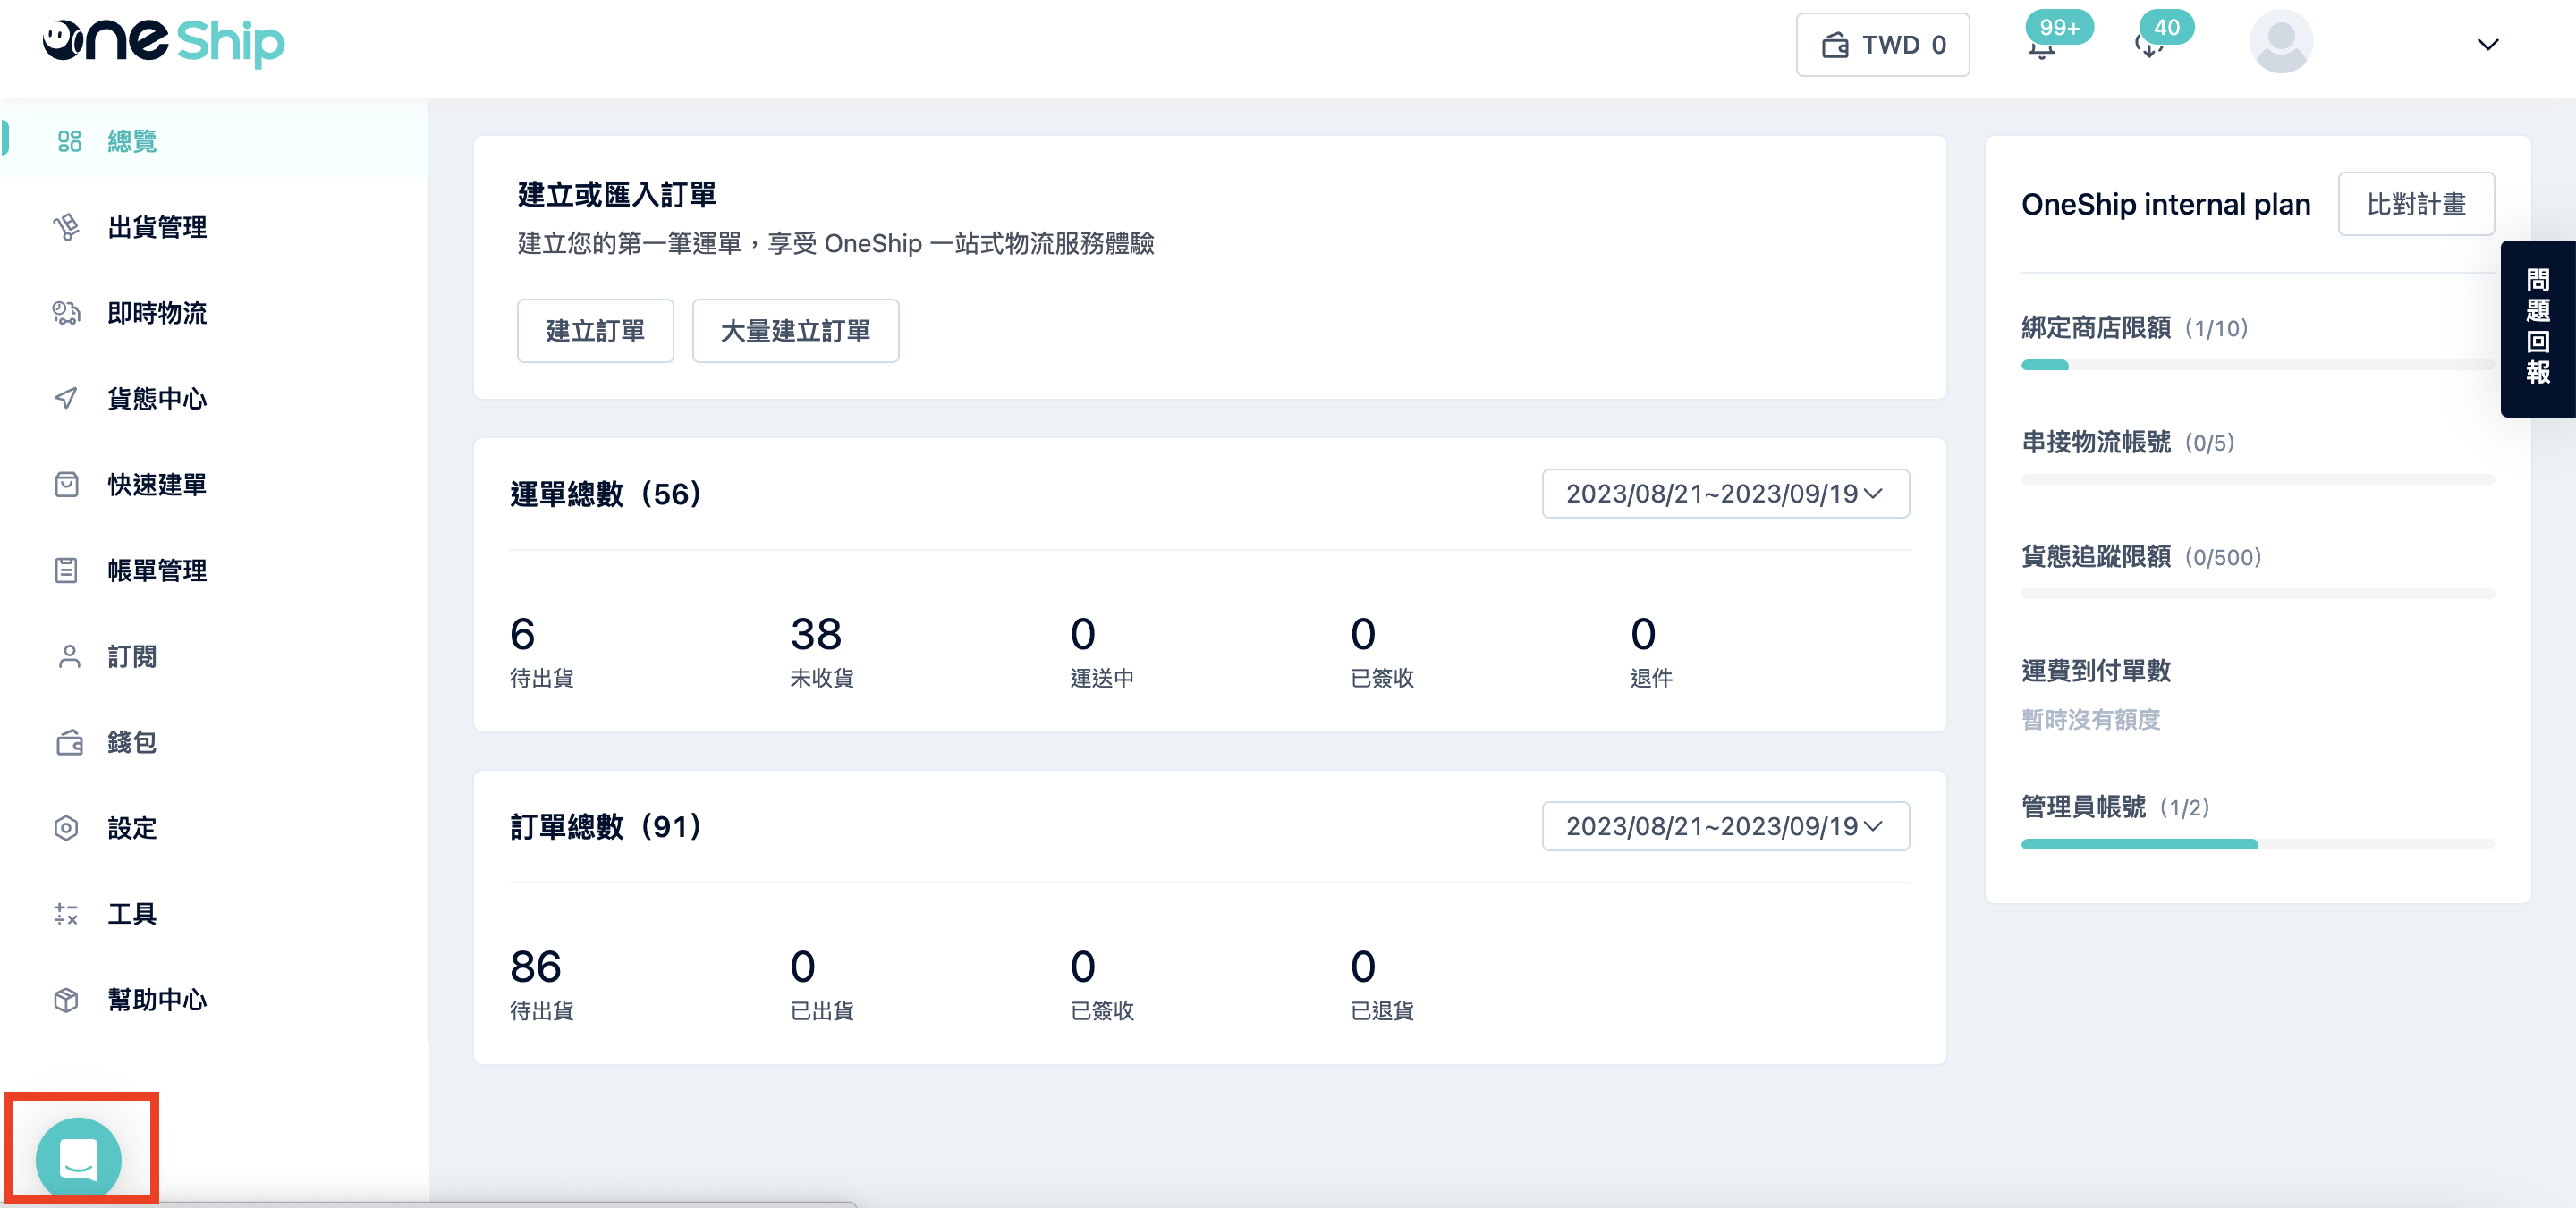
Task: Click the 暫時沒有額度 text
Action: tap(2090, 719)
